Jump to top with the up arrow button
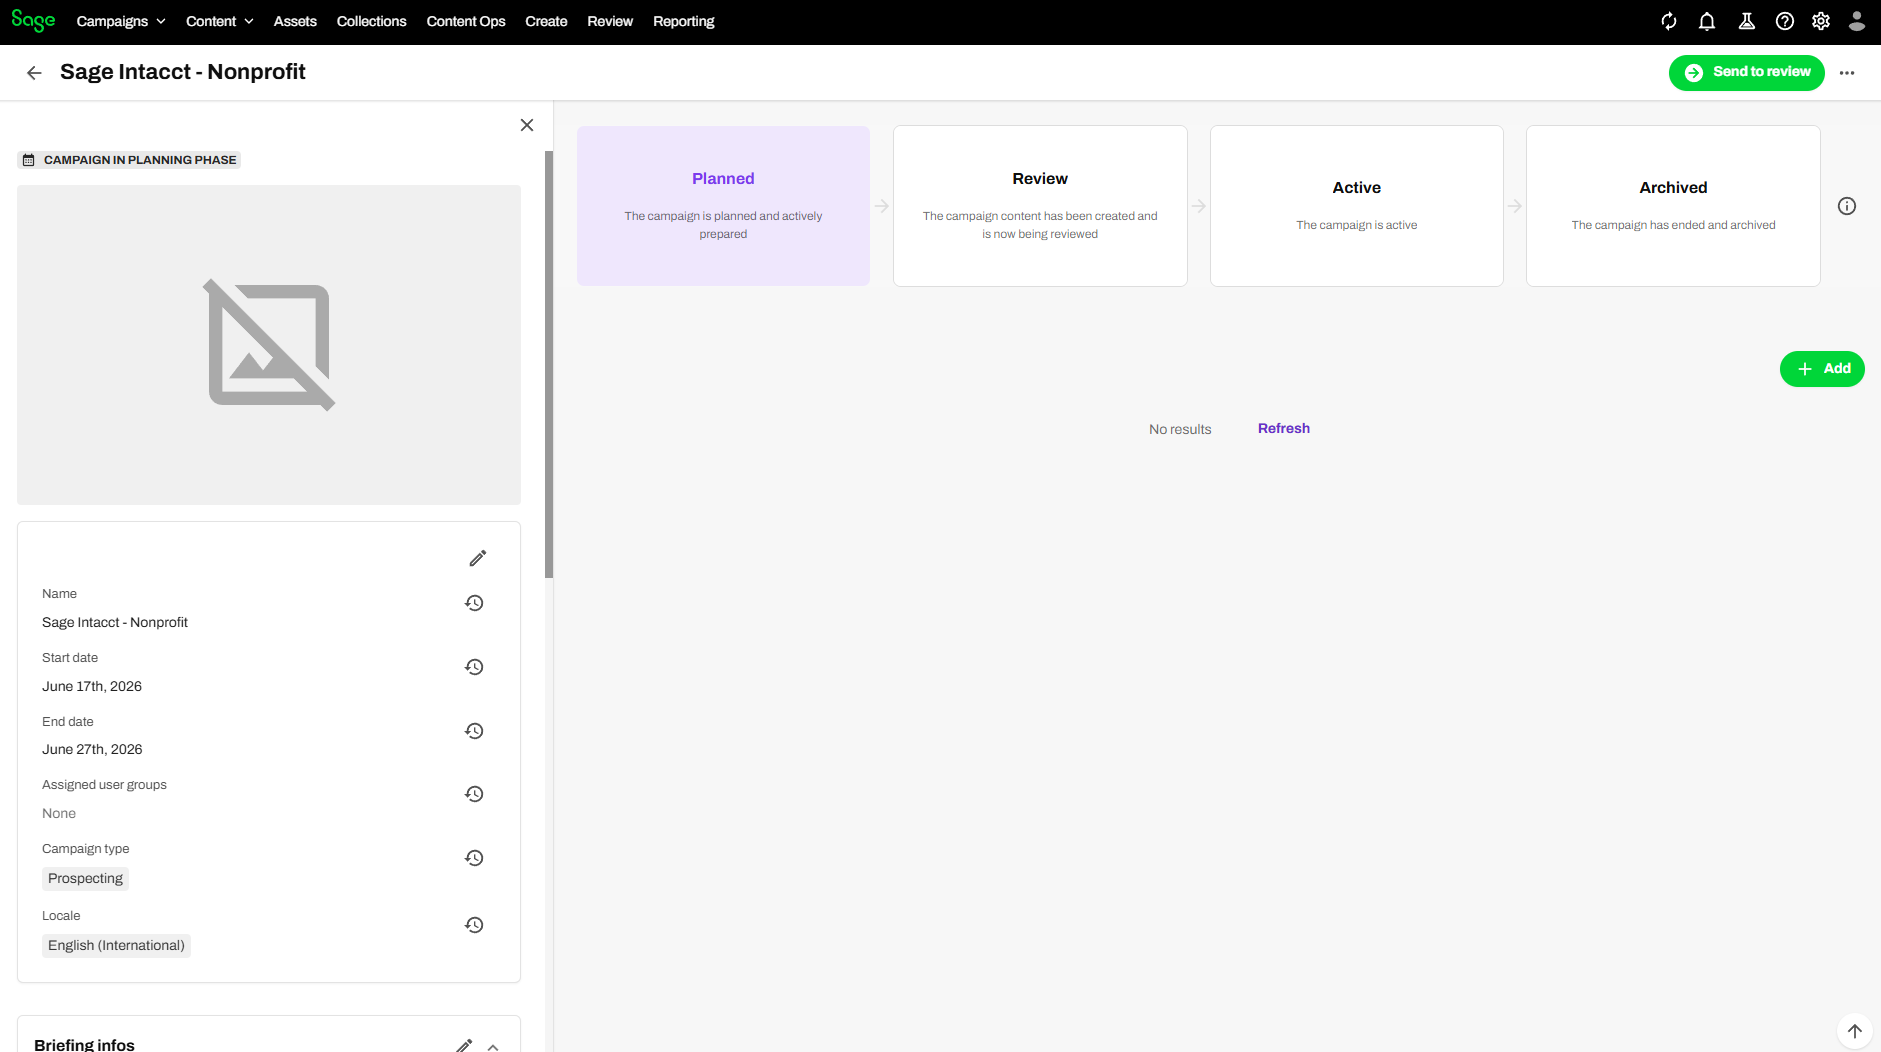The height and width of the screenshot is (1052, 1881). coord(1855,1031)
